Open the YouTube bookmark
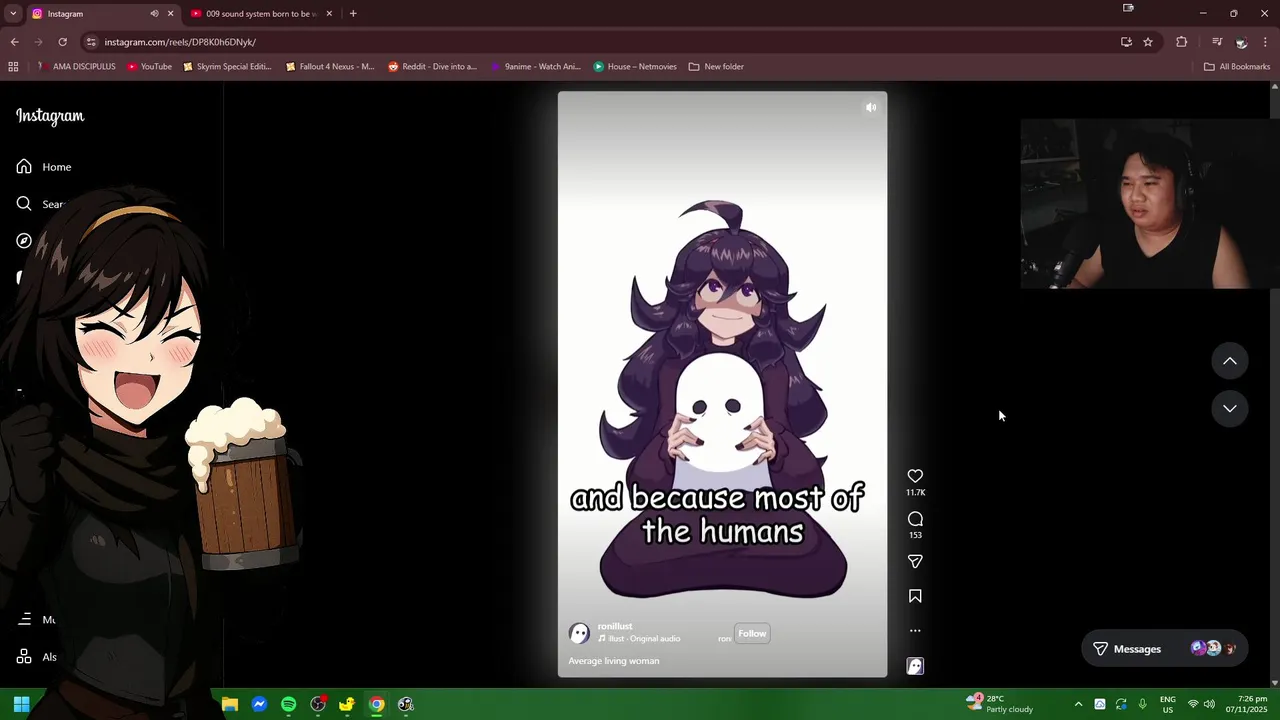 click(x=150, y=67)
